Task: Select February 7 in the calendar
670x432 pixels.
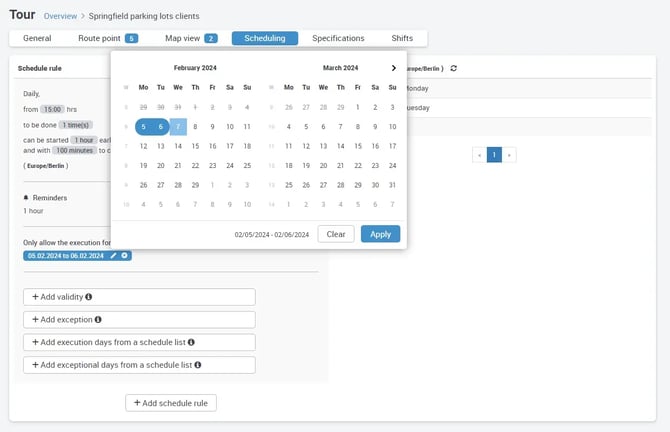Action: point(178,127)
